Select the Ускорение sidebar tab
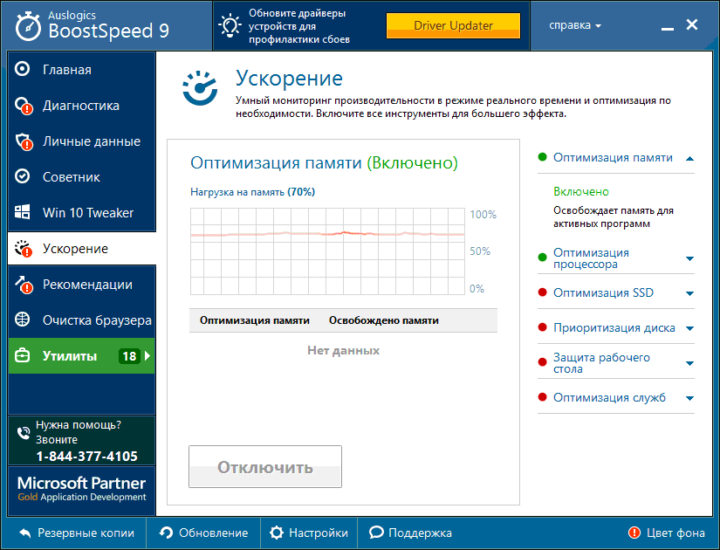720x550 pixels. pyautogui.click(x=80, y=249)
